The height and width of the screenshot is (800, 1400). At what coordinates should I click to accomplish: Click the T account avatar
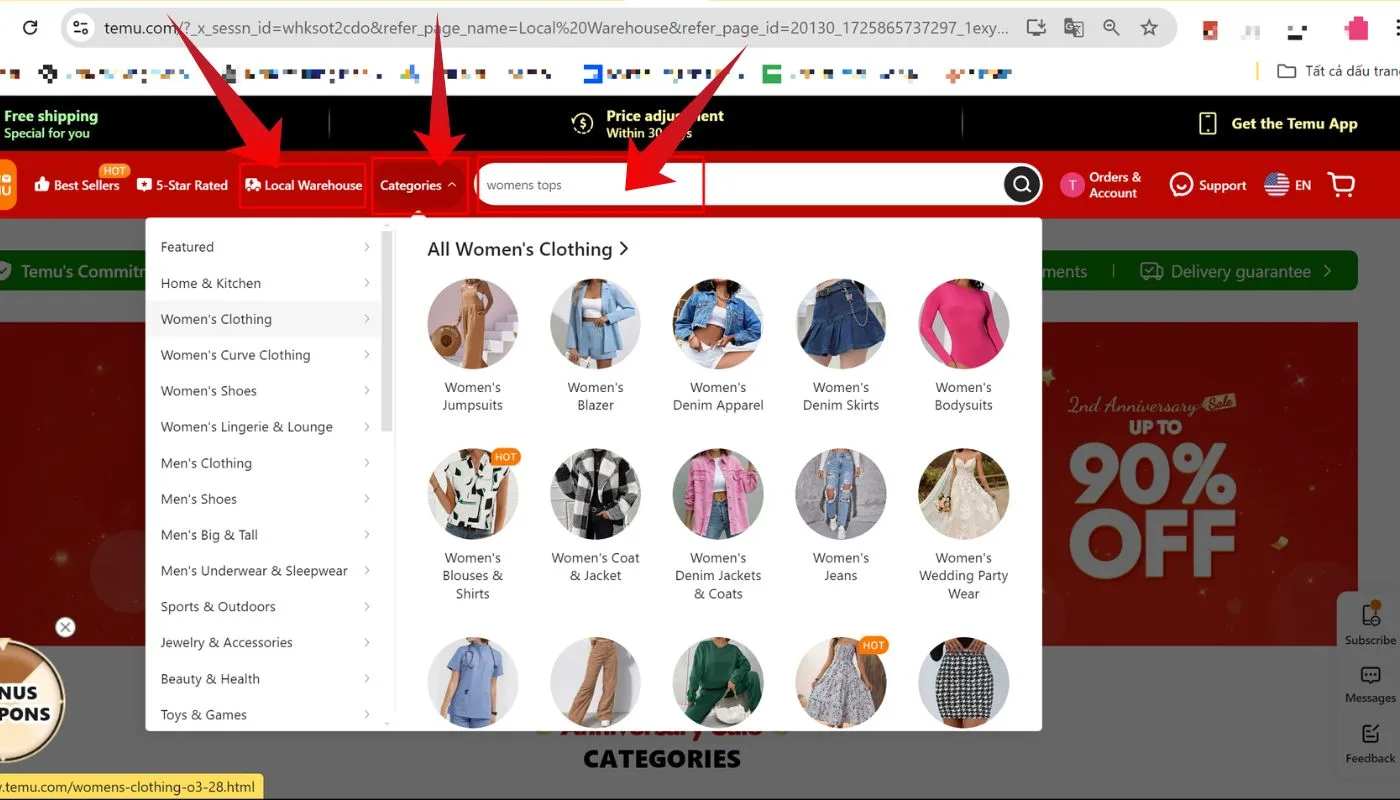[1072, 185]
